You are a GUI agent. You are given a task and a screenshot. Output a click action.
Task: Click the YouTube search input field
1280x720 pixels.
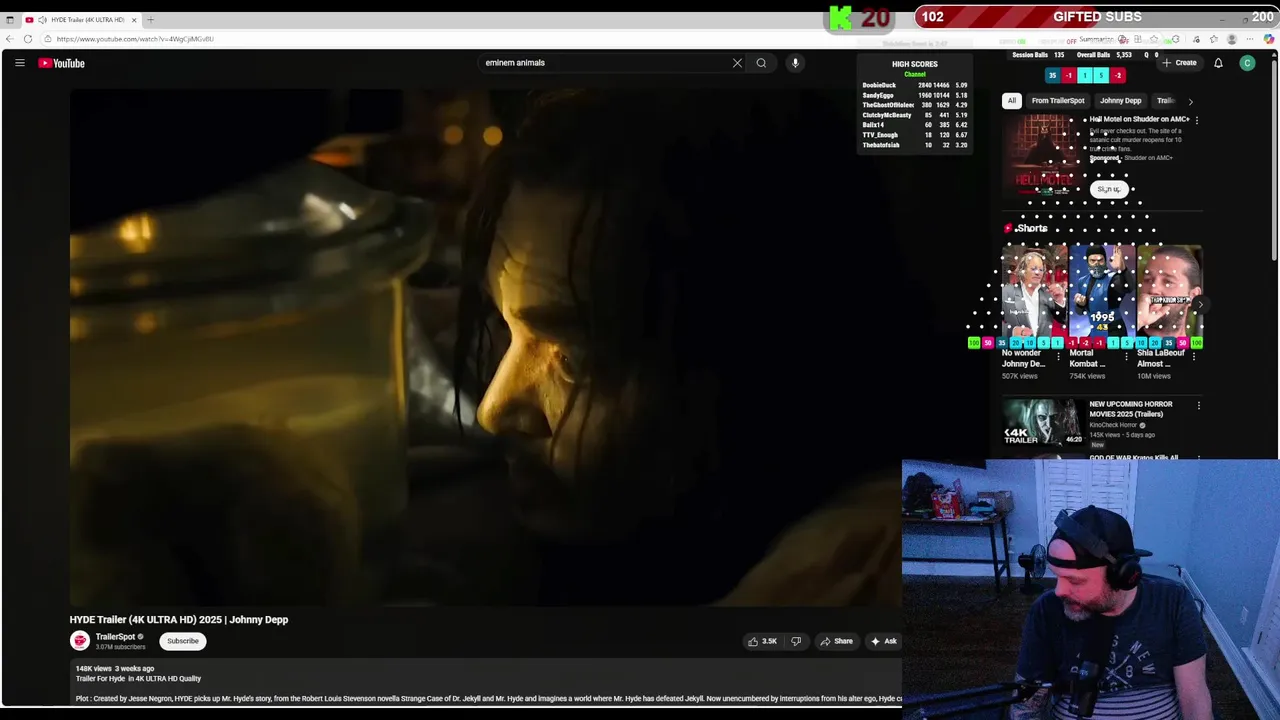point(605,63)
